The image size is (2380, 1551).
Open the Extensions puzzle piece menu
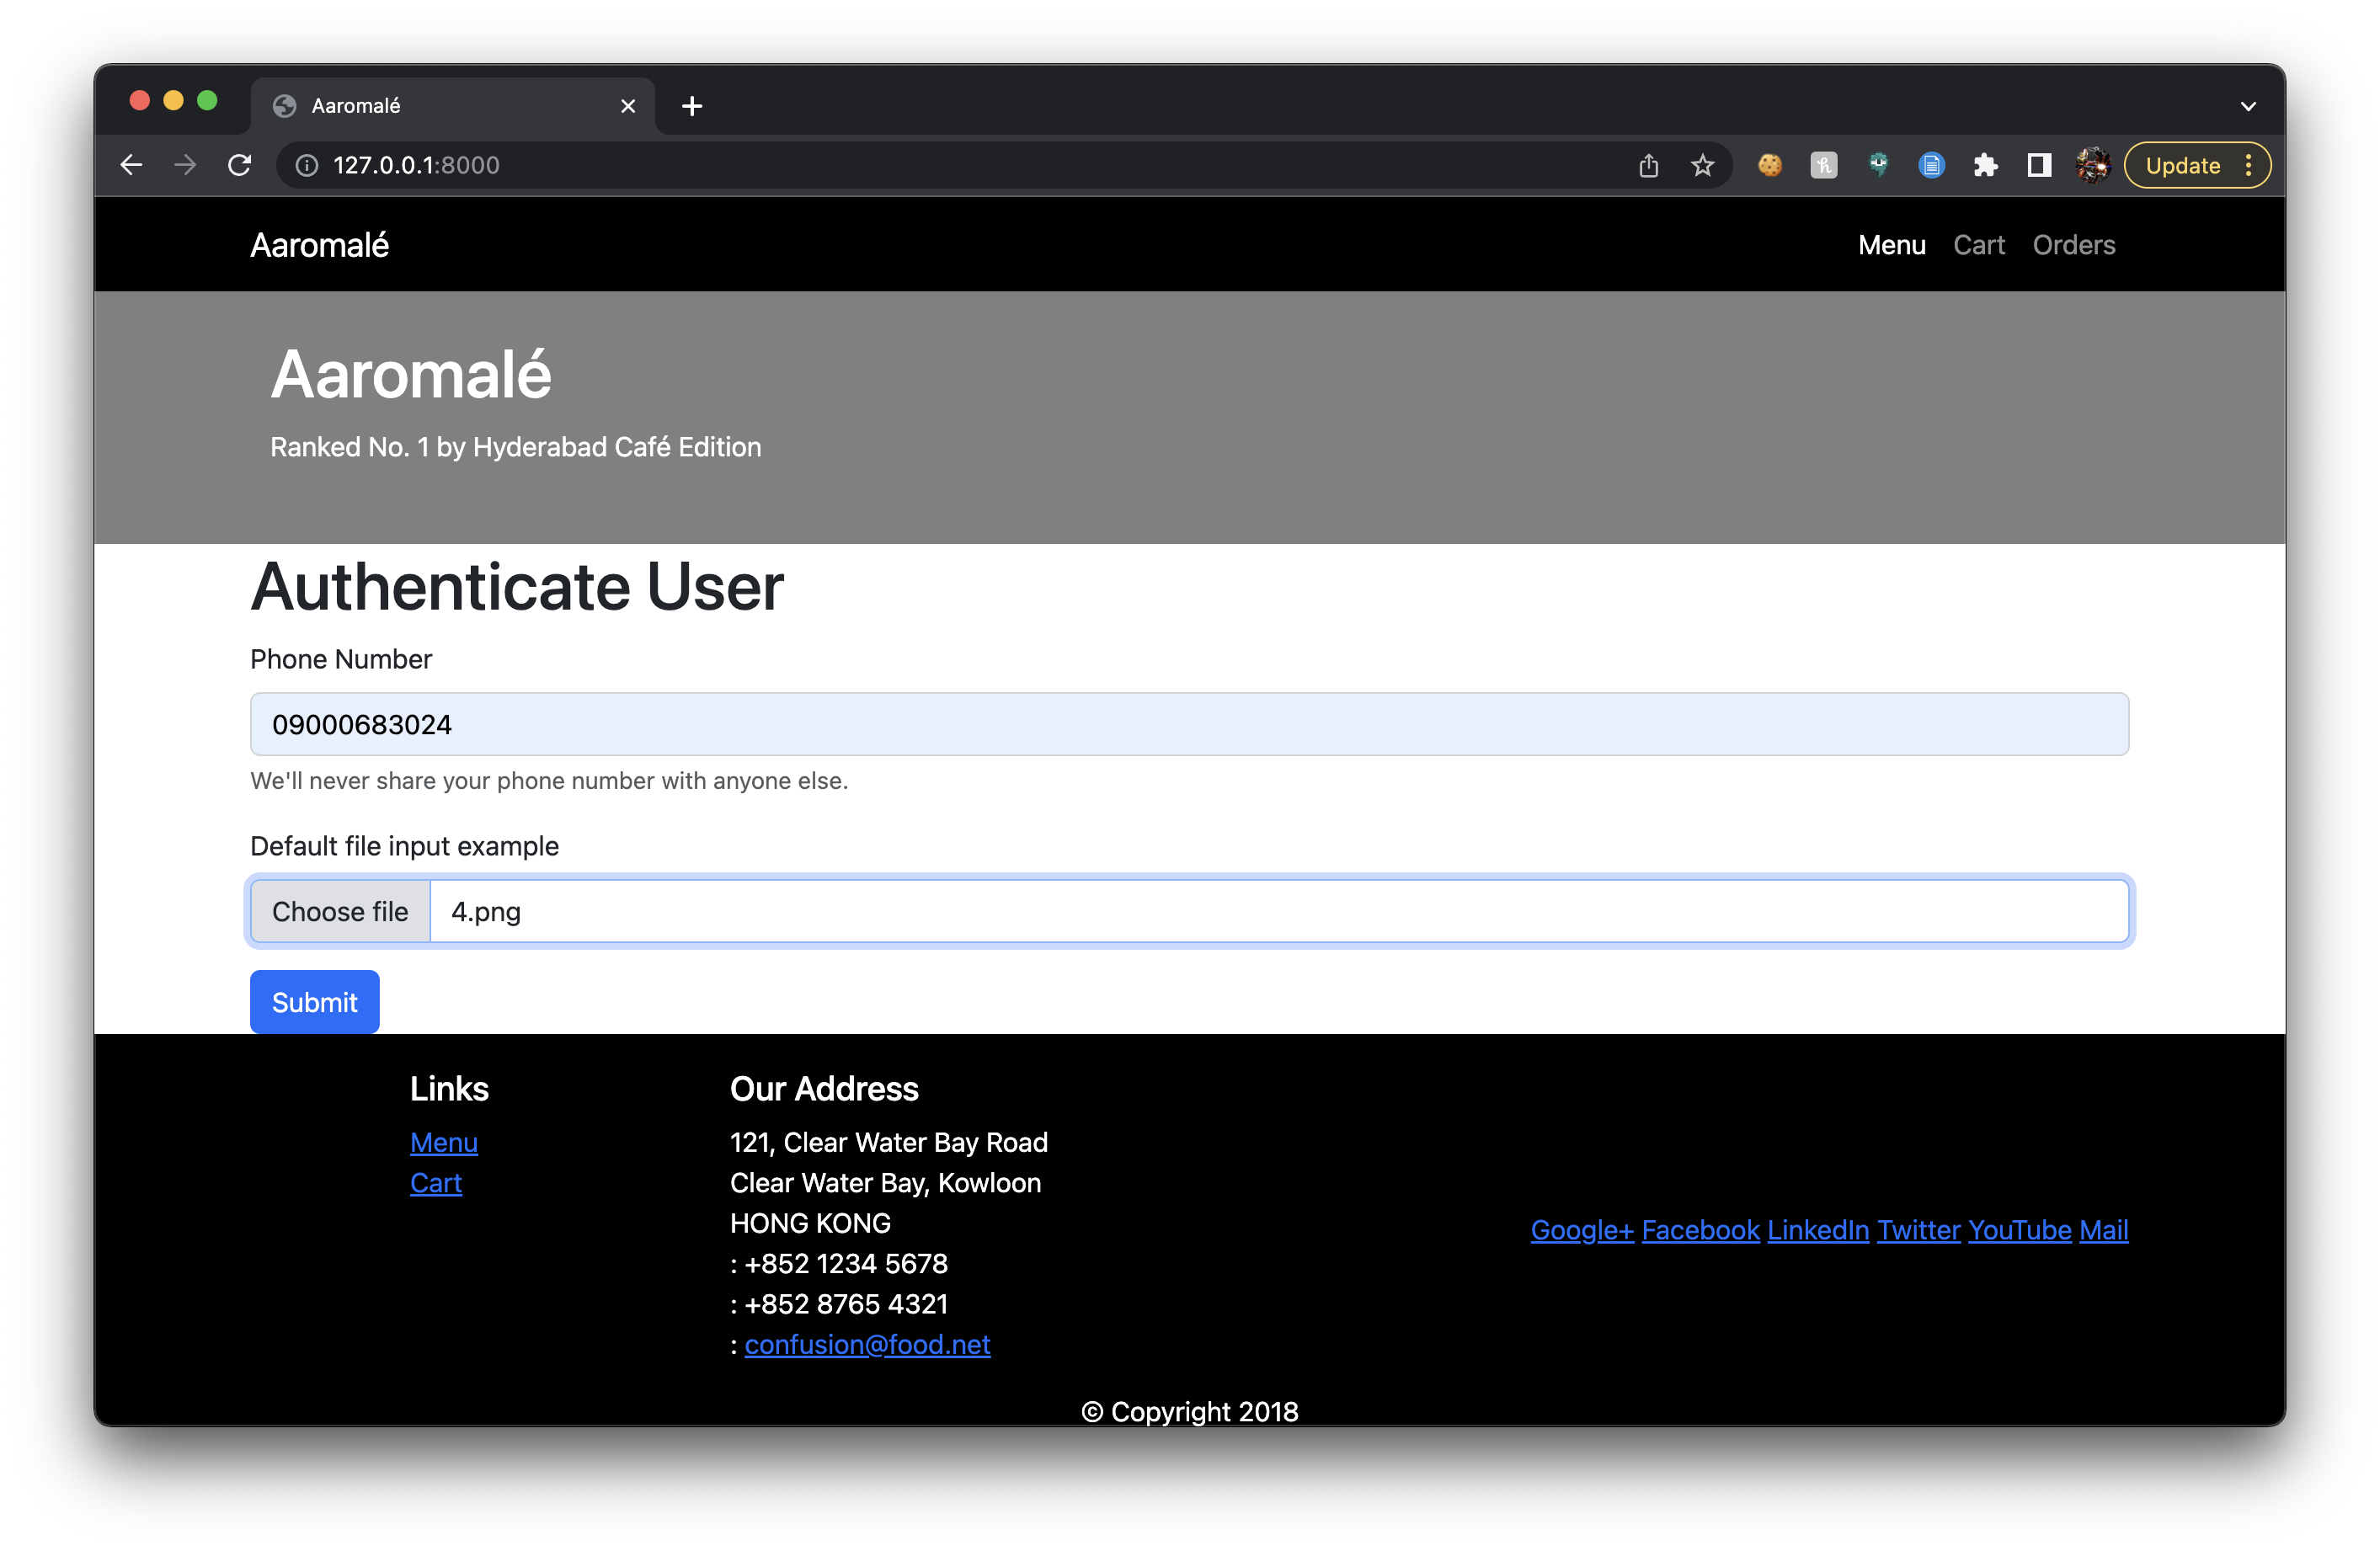(1986, 165)
